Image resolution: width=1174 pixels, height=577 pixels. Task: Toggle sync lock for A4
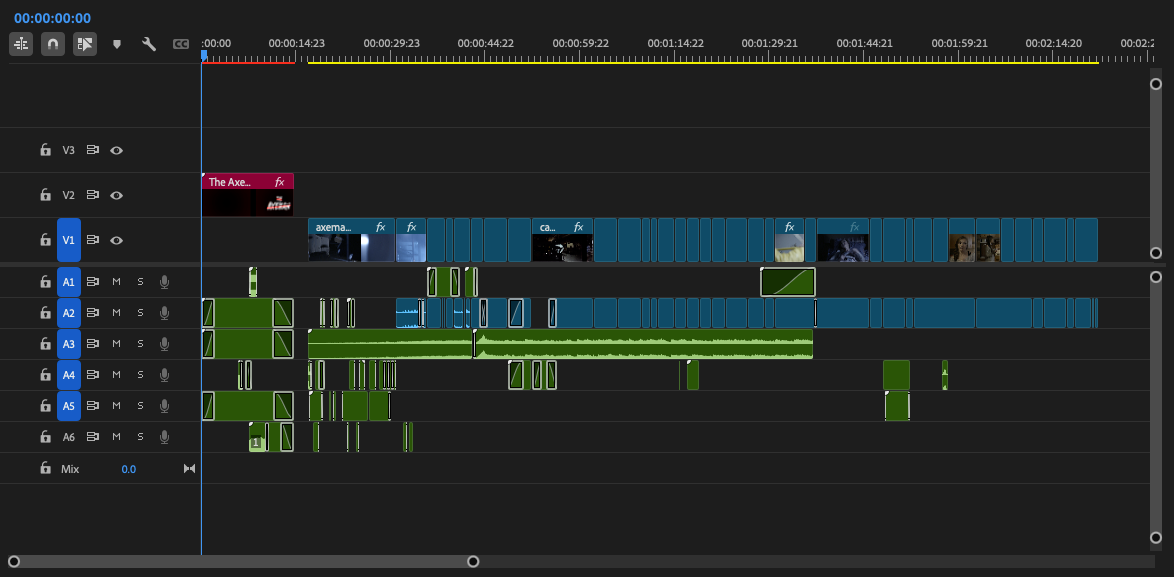(x=93, y=375)
